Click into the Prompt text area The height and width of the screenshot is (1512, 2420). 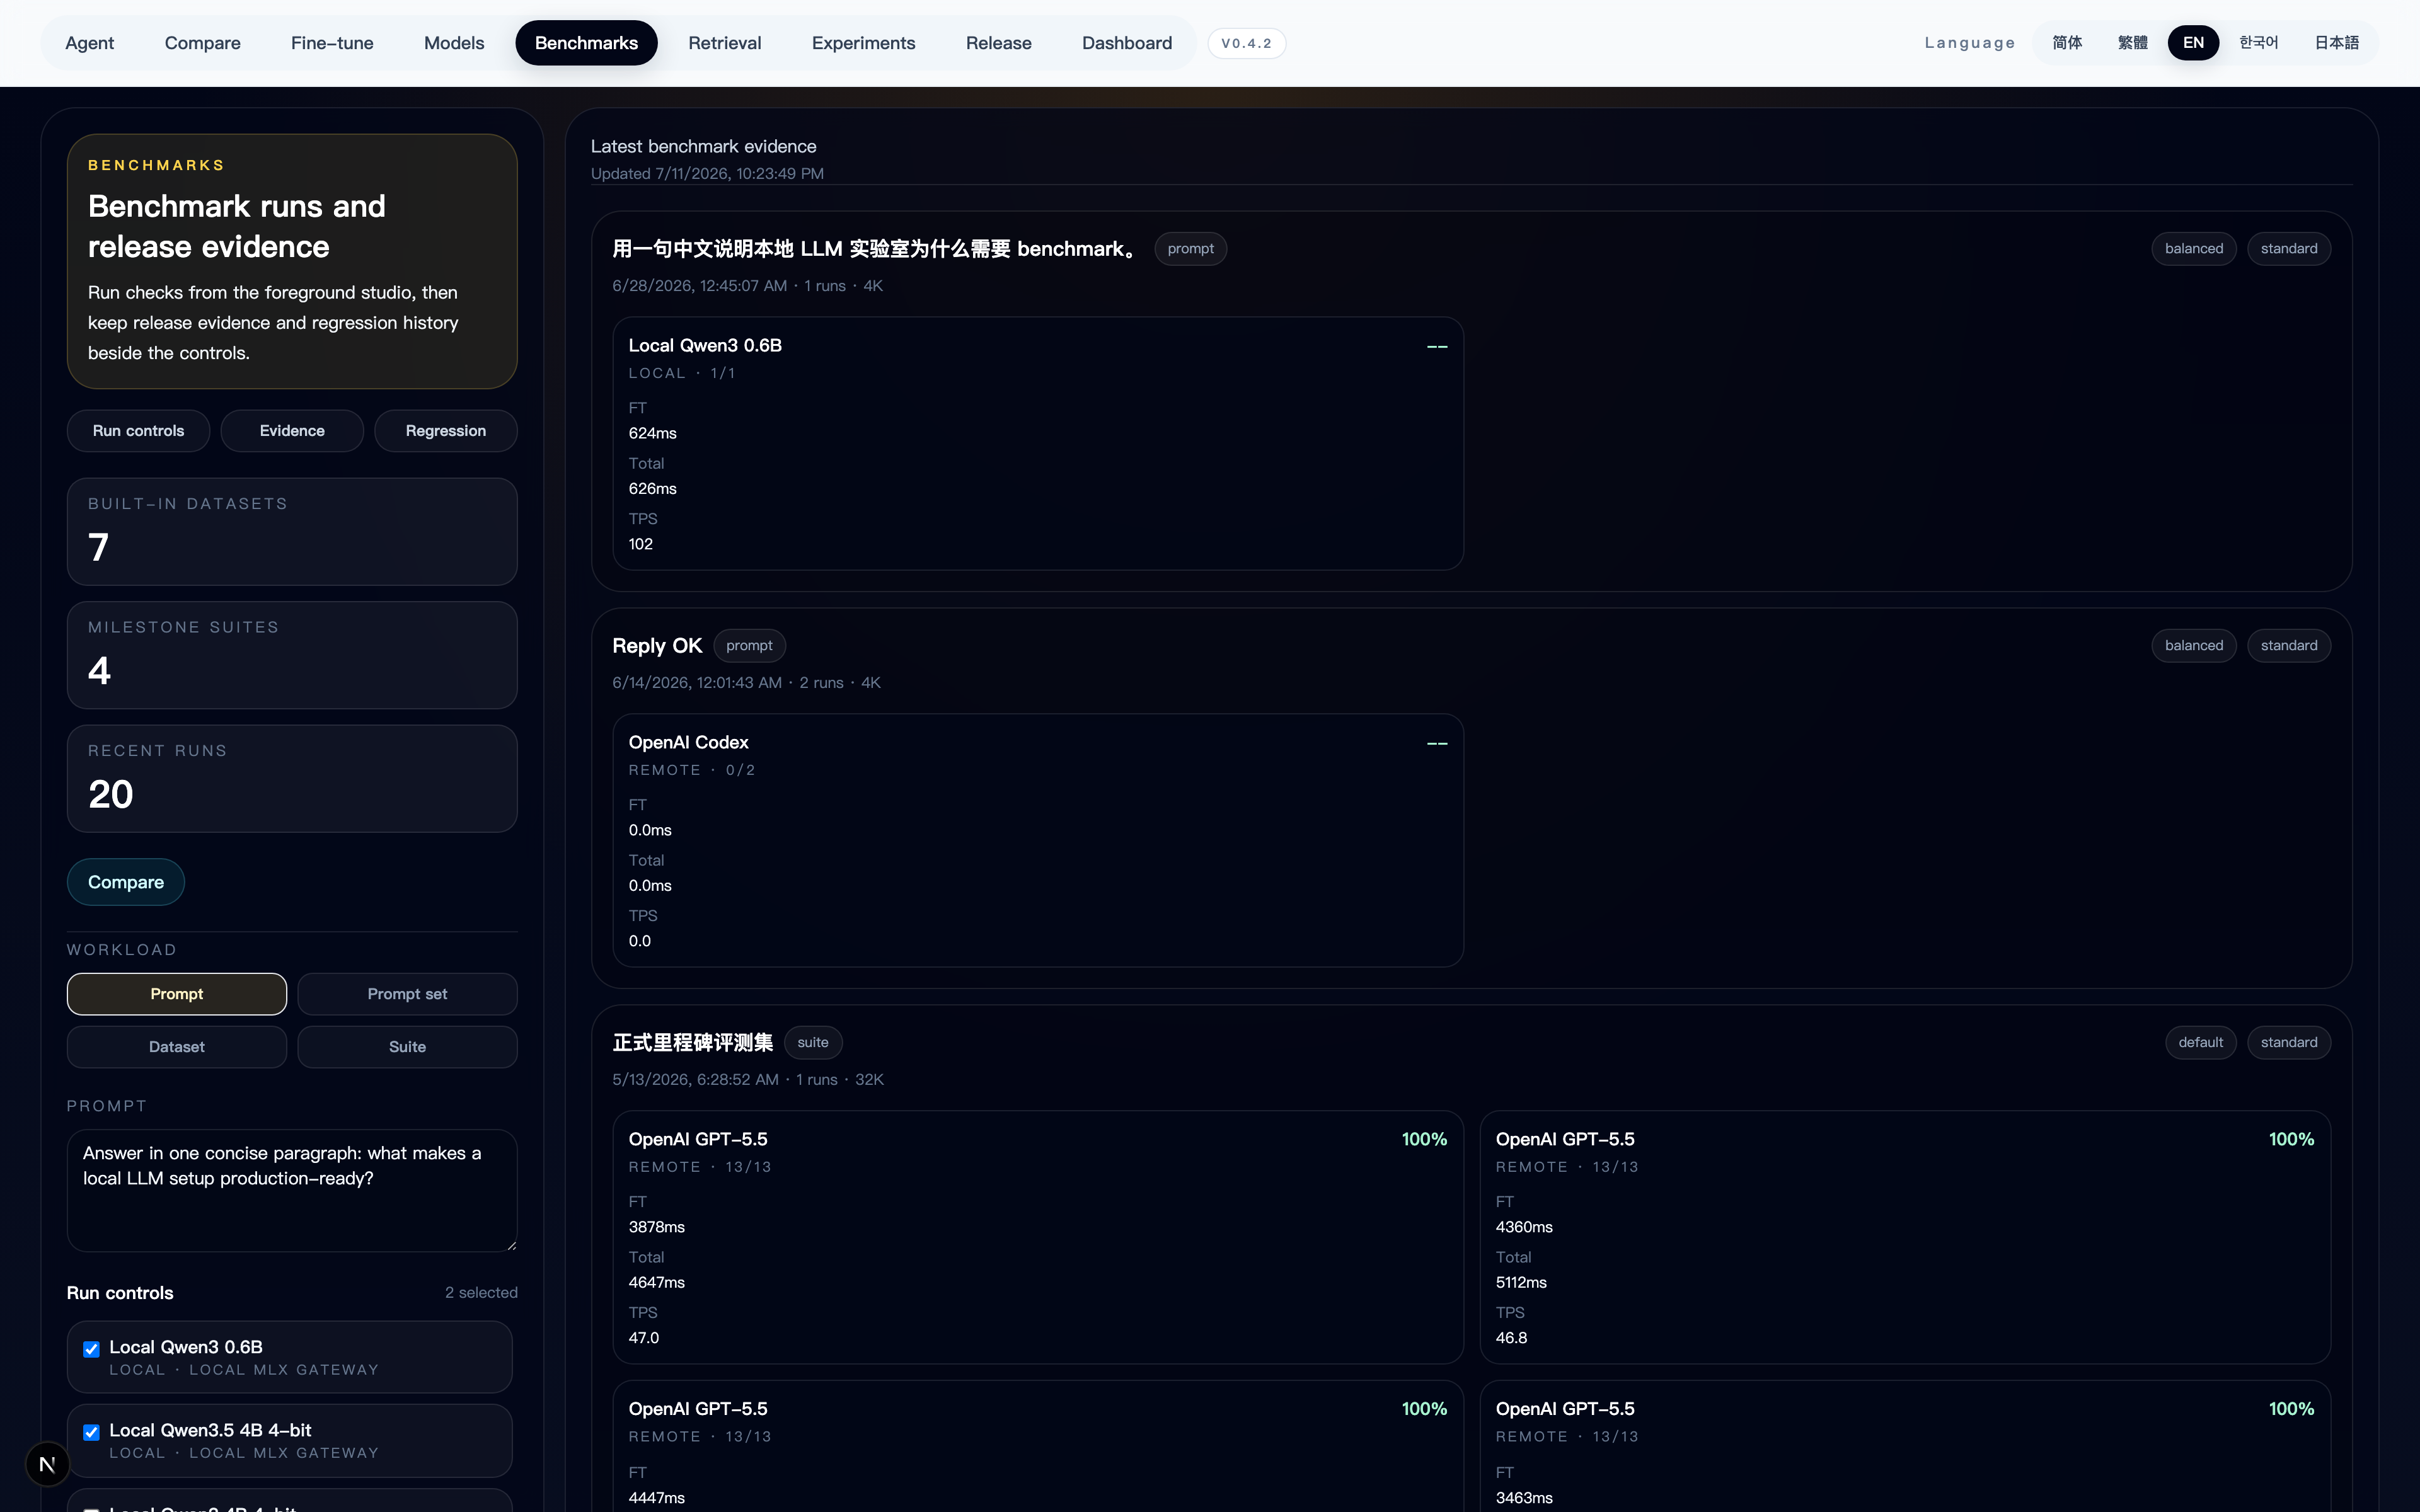tap(292, 1190)
